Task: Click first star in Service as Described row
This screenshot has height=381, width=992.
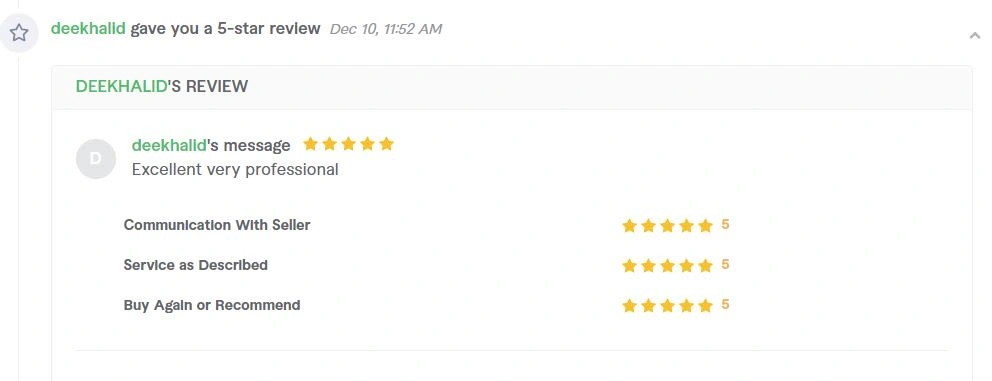Action: point(629,265)
